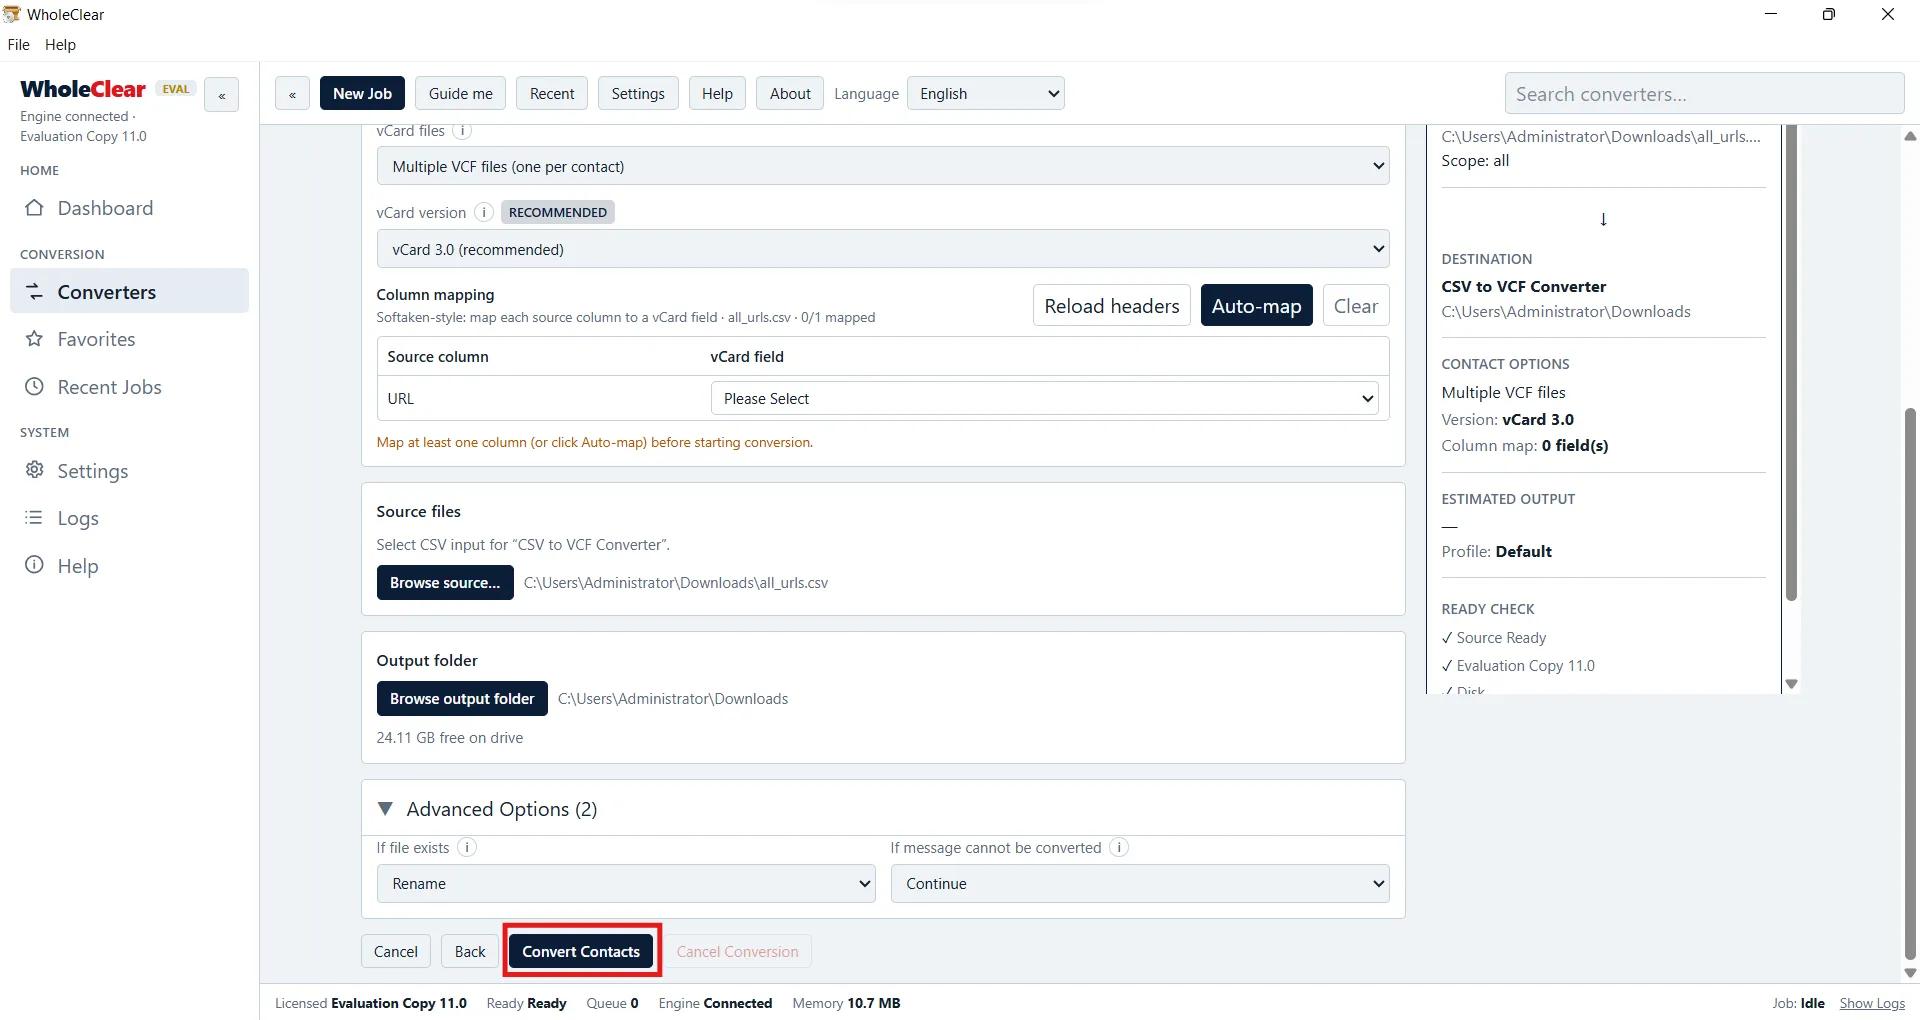Viewport: 1920px width, 1020px height.
Task: Click the Recent toolbar button
Action: point(552,94)
